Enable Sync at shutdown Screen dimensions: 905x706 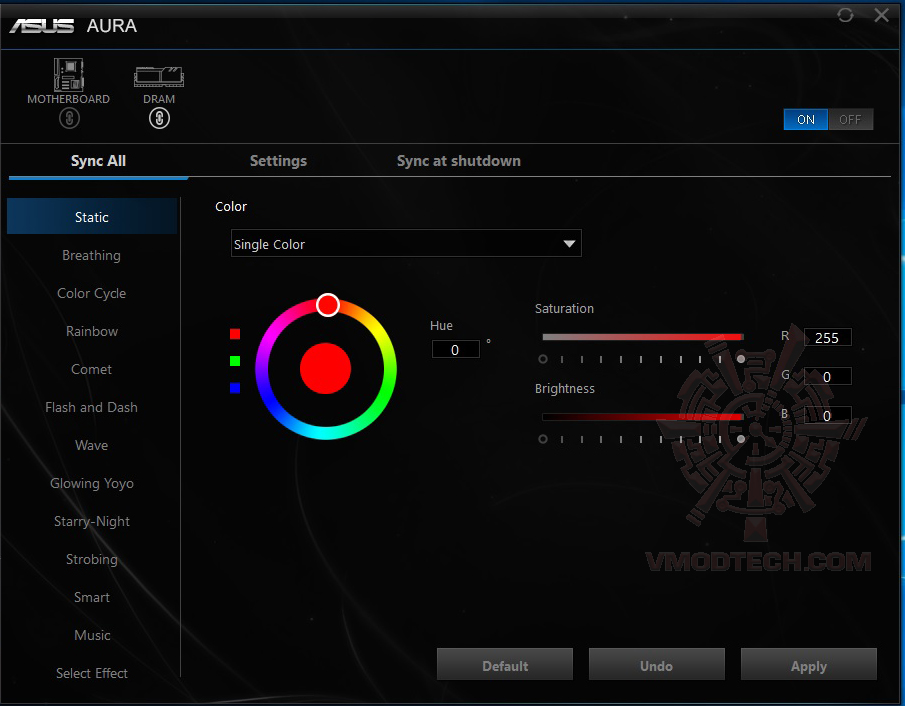coord(458,160)
